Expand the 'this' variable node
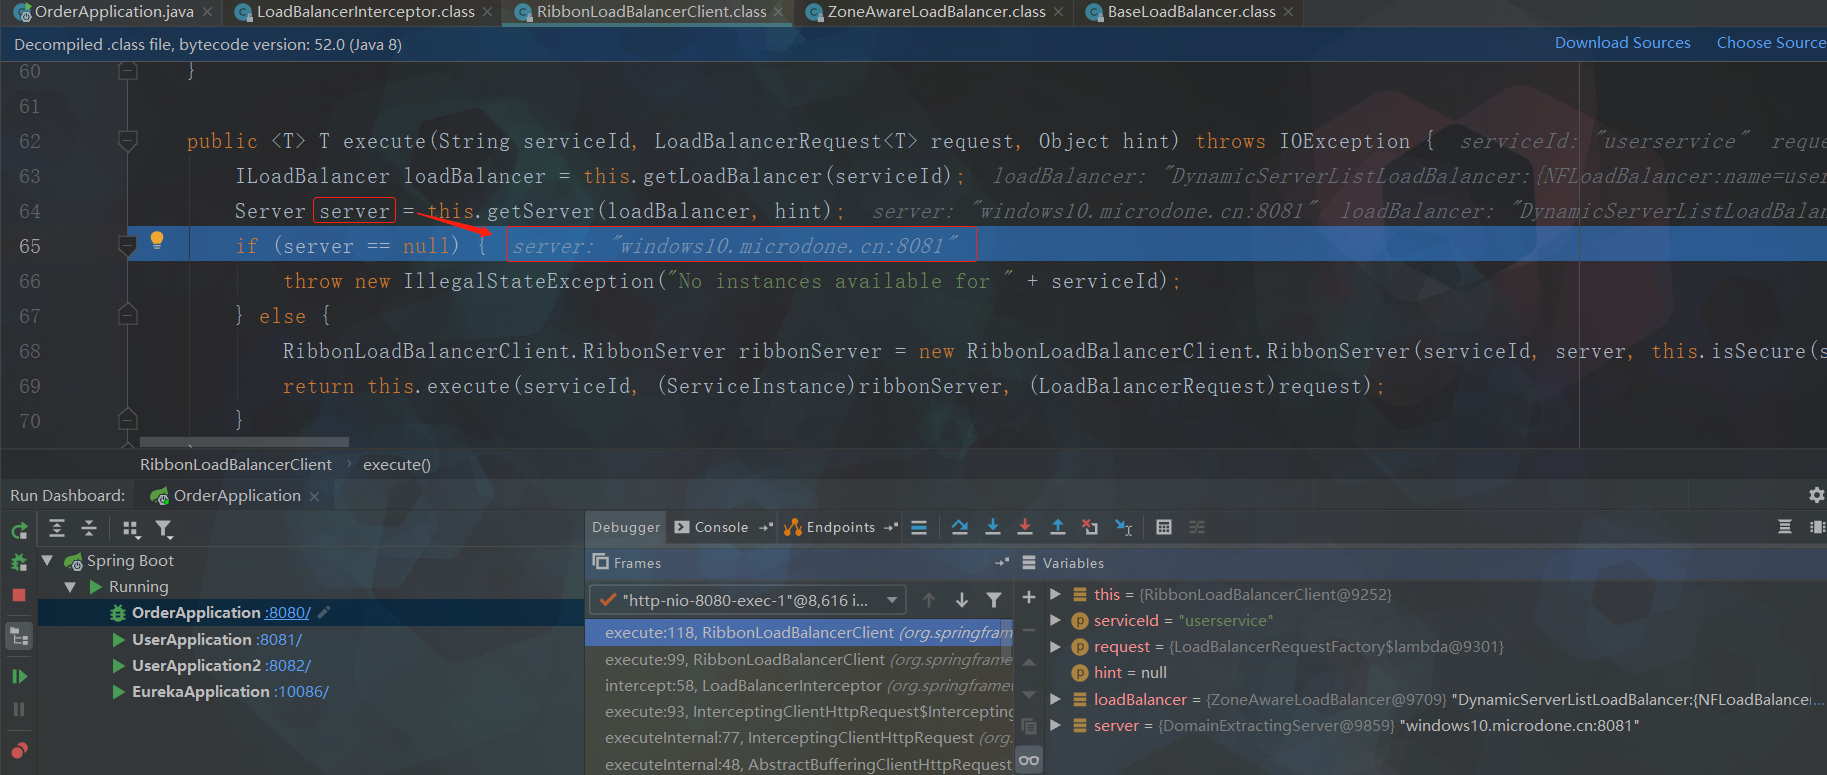This screenshot has height=775, width=1827. click(x=1055, y=594)
